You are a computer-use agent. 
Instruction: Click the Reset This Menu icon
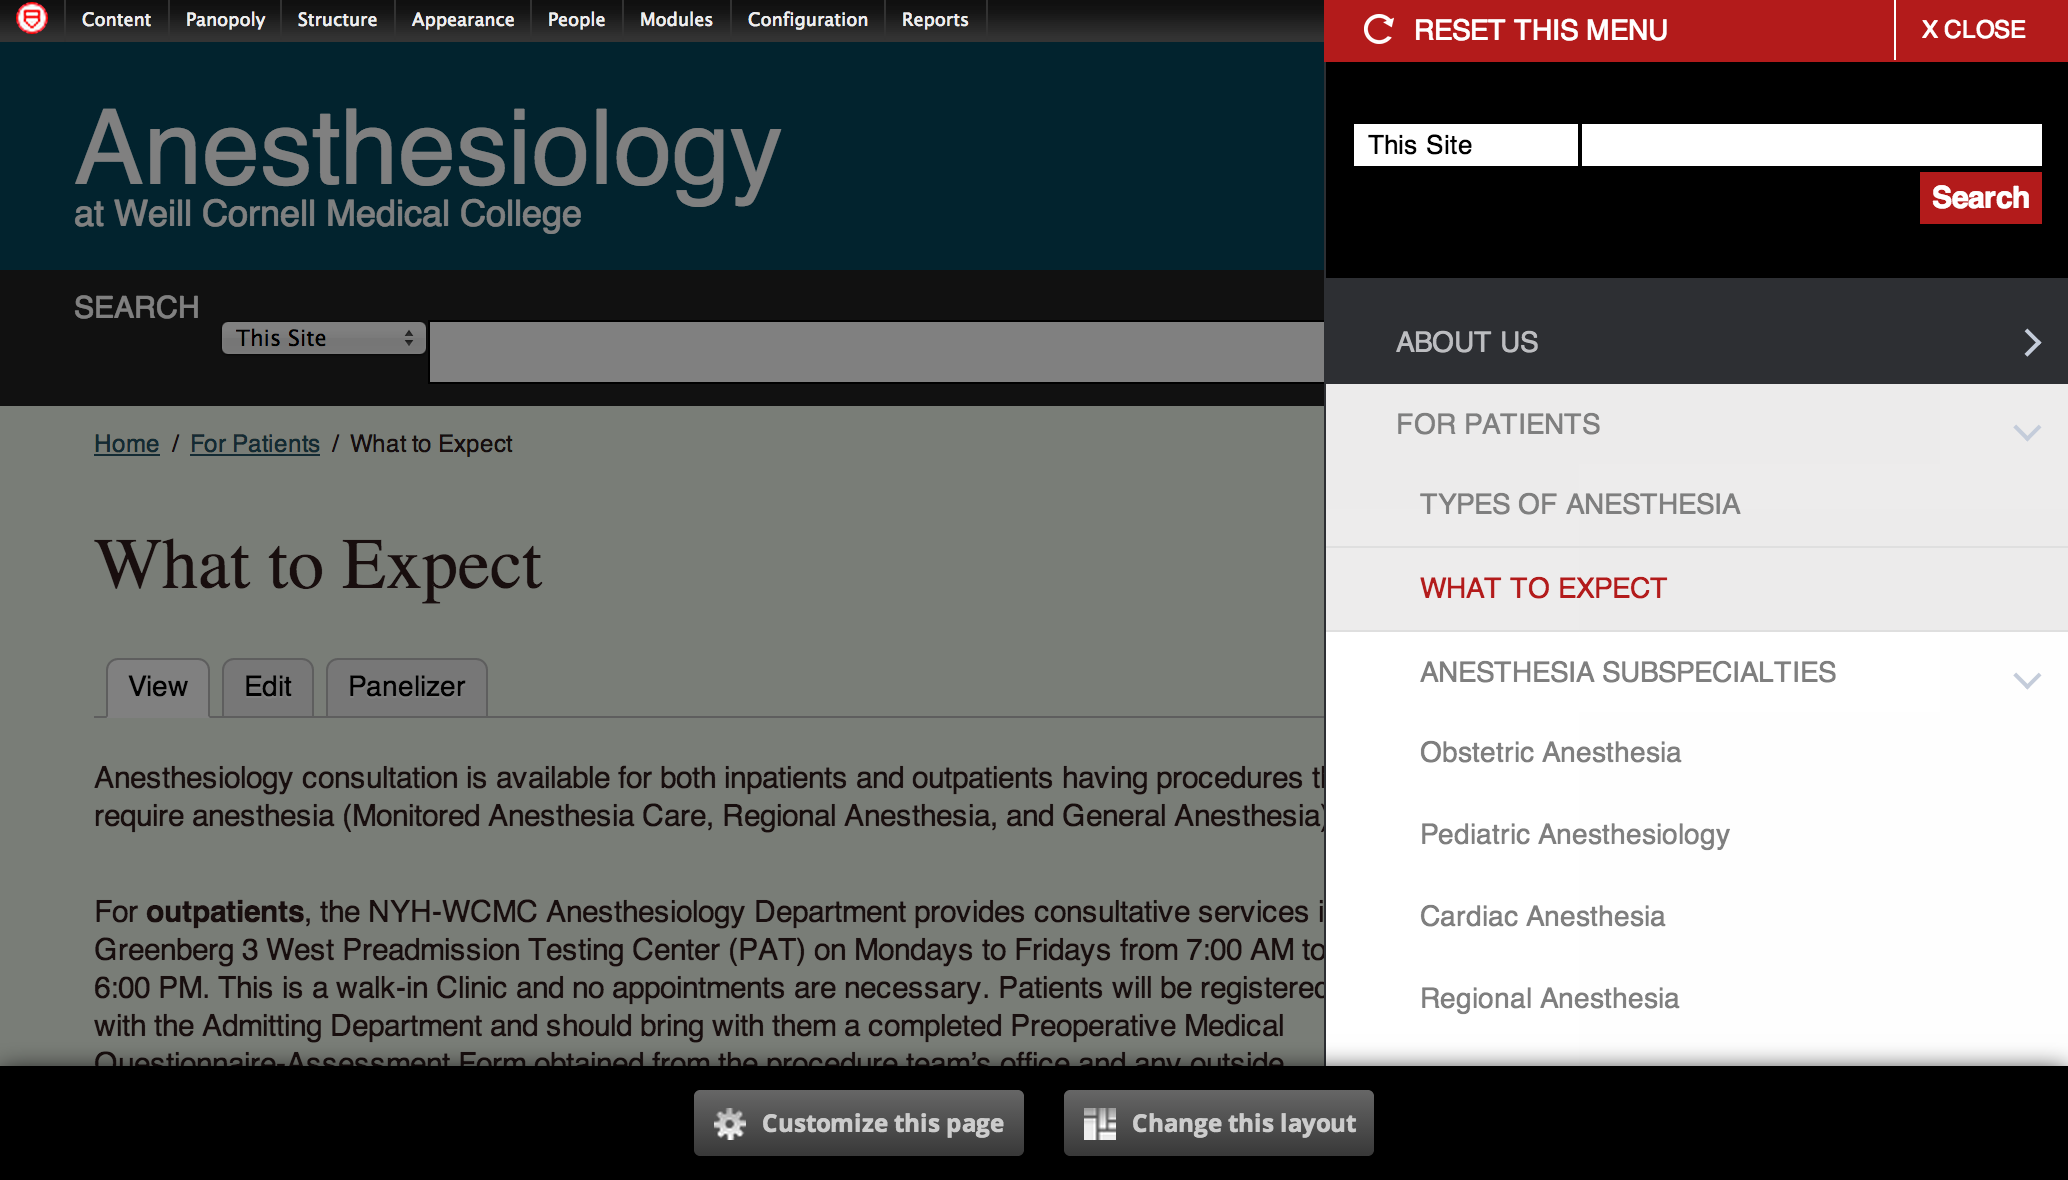point(1376,28)
